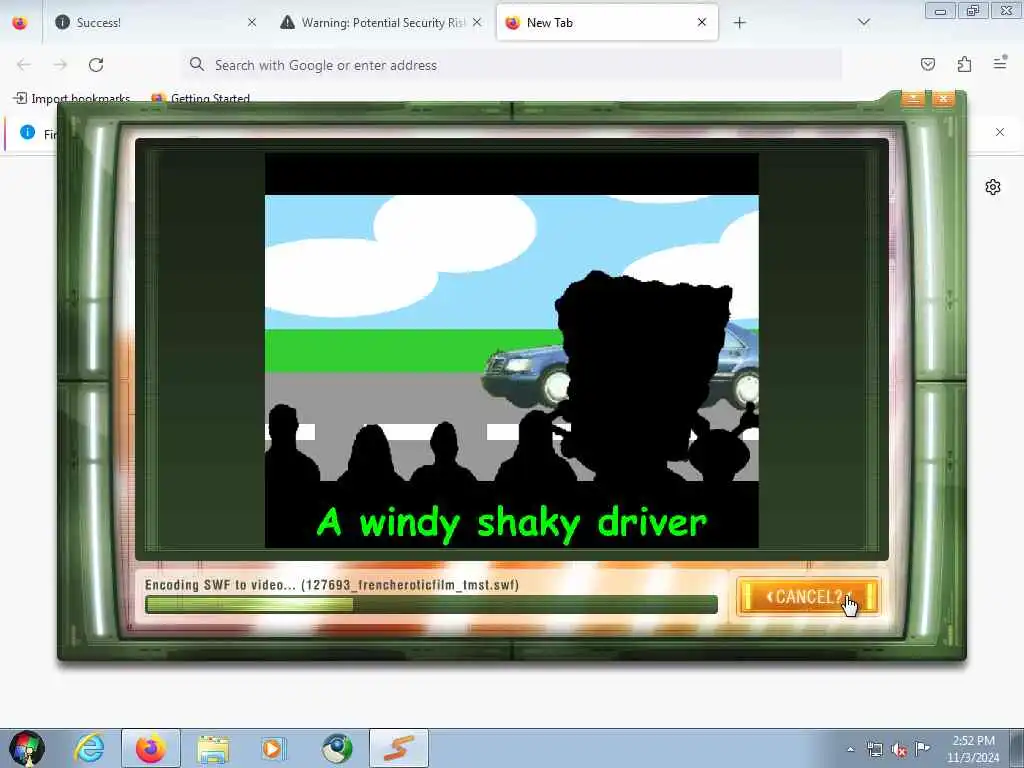Open new tab personalize settings gear

(993, 187)
